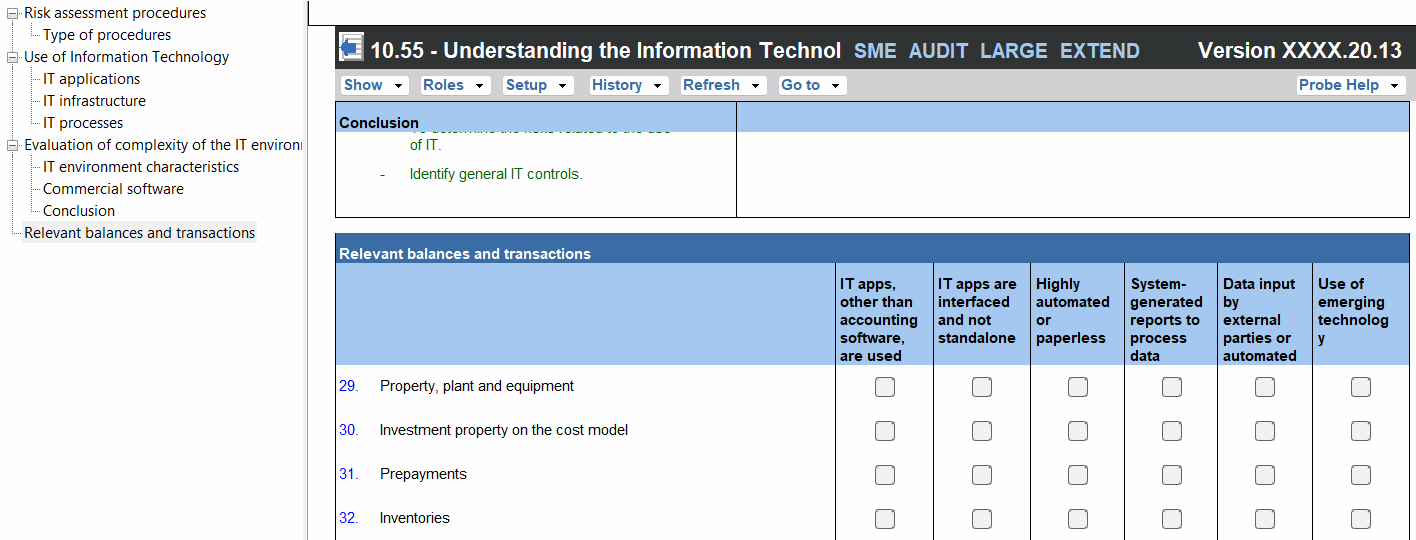Click the question number 32 link
1416x540 pixels.
[x=348, y=518]
